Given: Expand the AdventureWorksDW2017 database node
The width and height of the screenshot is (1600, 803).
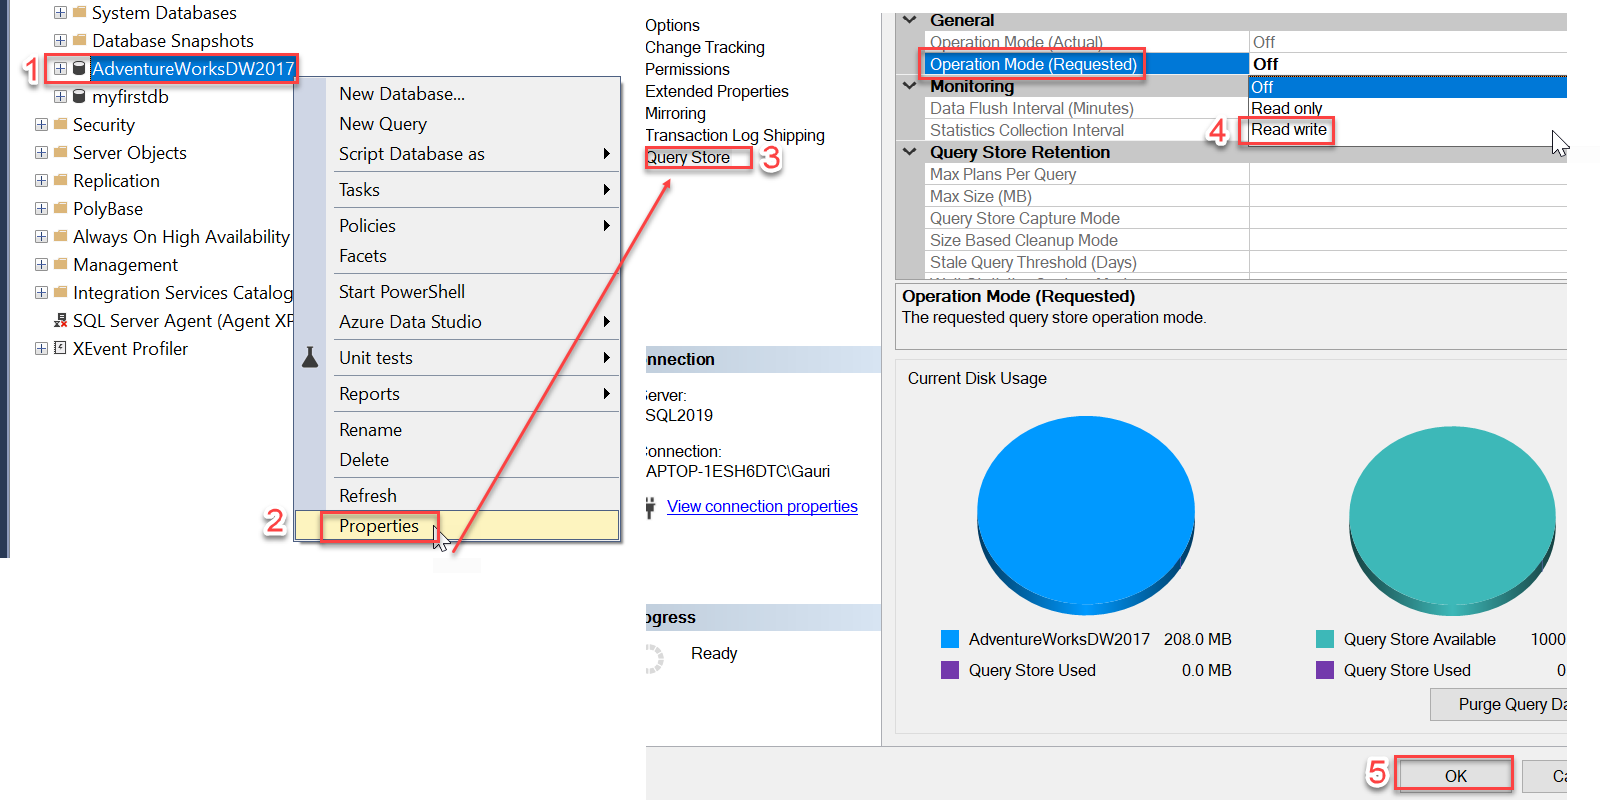Looking at the screenshot, I should click(60, 69).
